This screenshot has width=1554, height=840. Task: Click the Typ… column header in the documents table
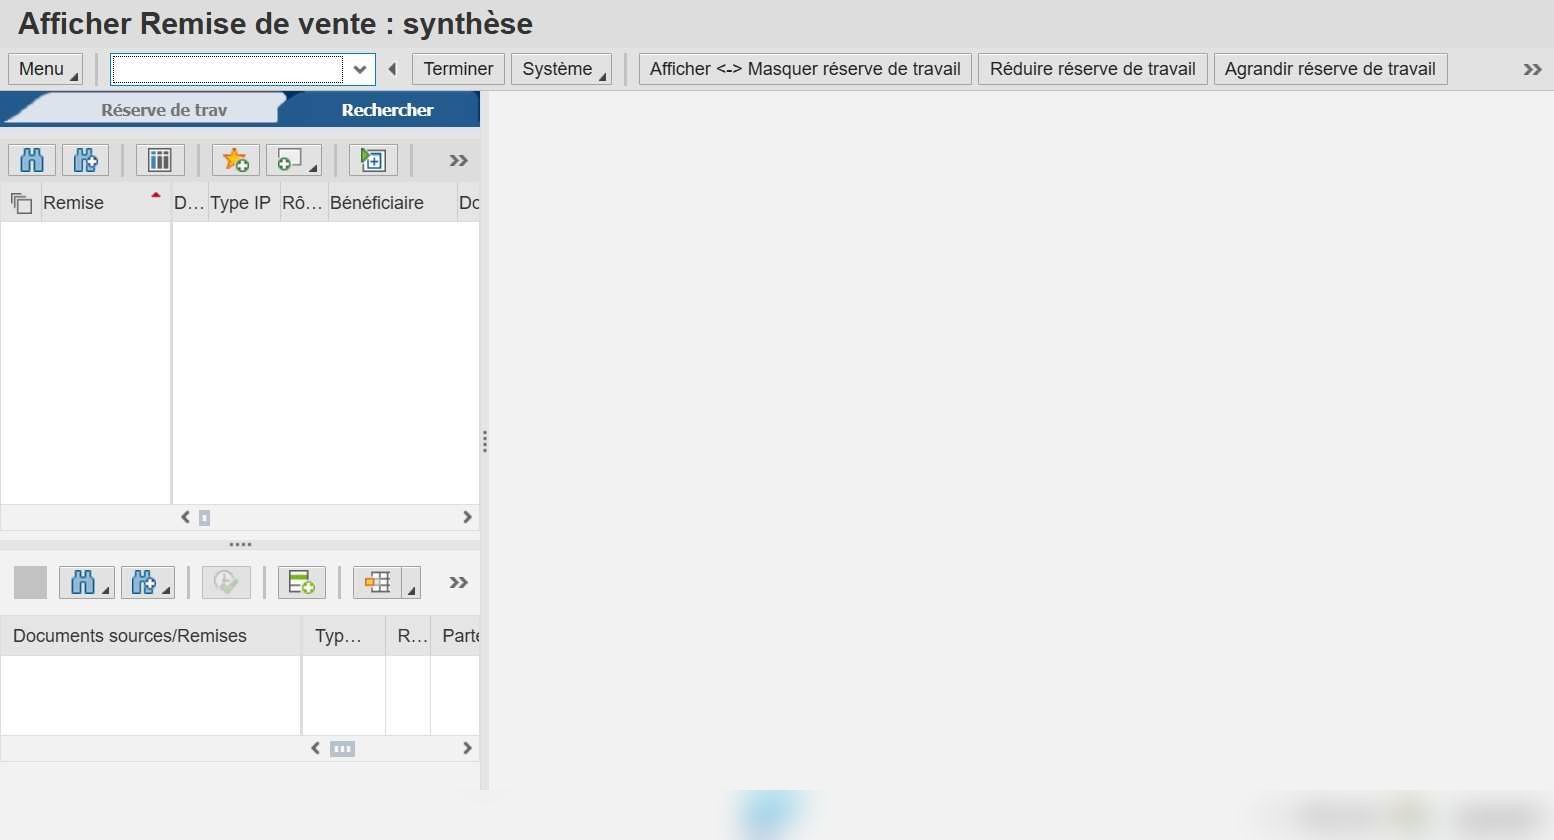[x=344, y=636]
